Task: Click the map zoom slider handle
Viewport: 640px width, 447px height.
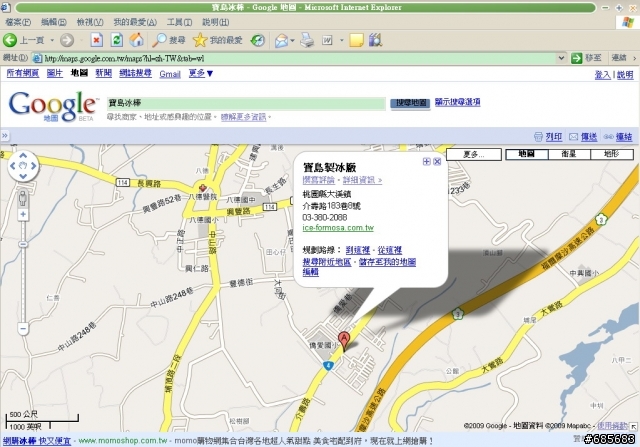Action: [x=23, y=244]
